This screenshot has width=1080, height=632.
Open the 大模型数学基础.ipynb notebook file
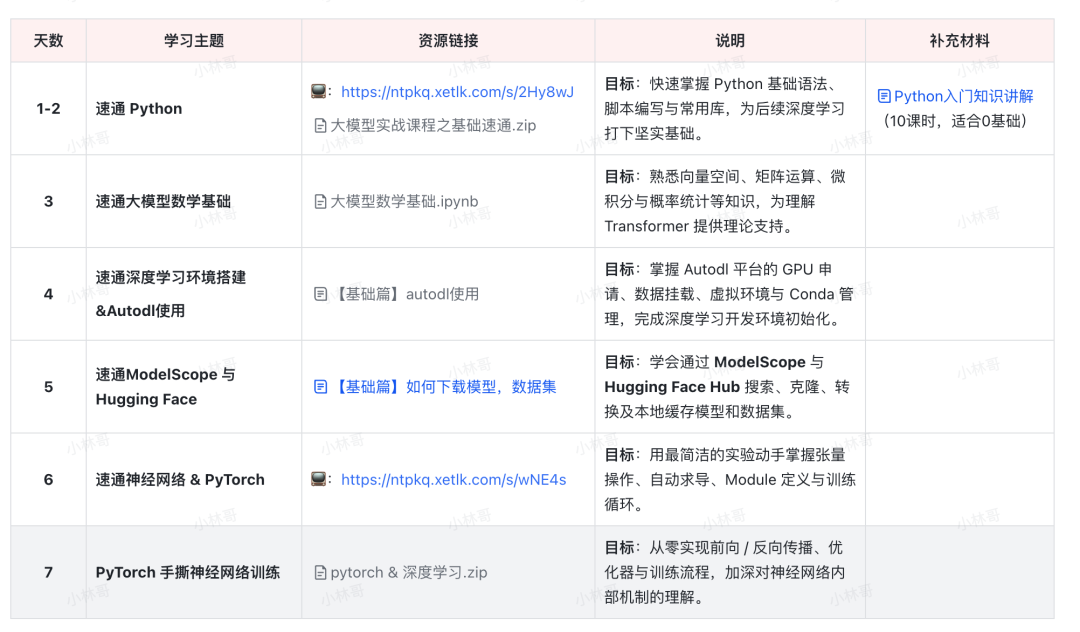(x=404, y=201)
